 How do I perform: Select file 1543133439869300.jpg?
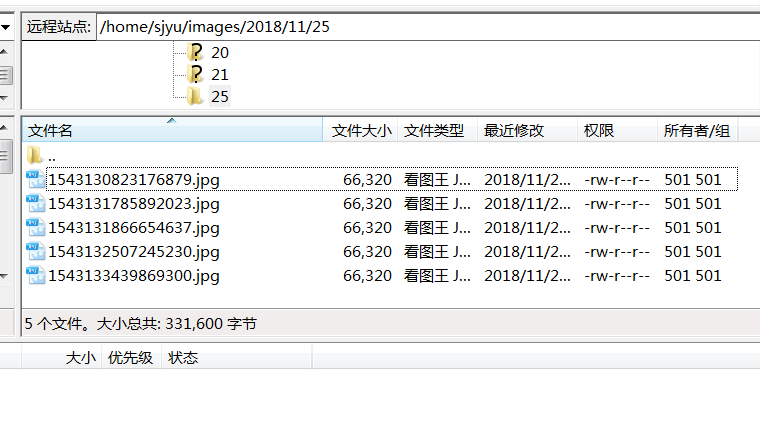pos(134,276)
